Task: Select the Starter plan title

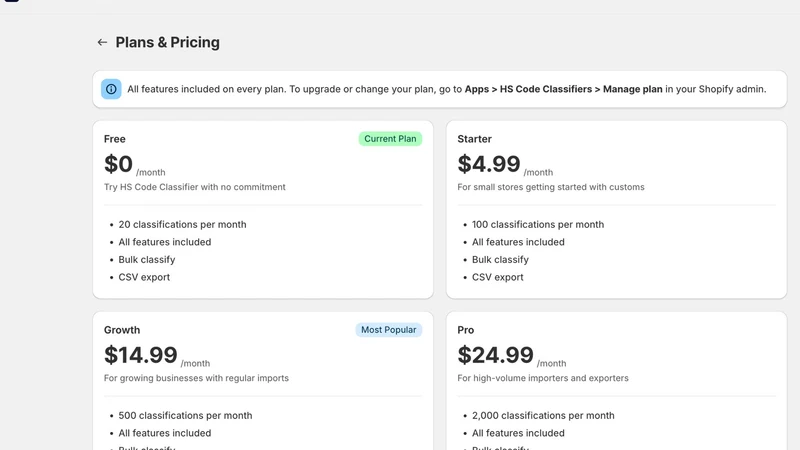Action: (x=474, y=139)
